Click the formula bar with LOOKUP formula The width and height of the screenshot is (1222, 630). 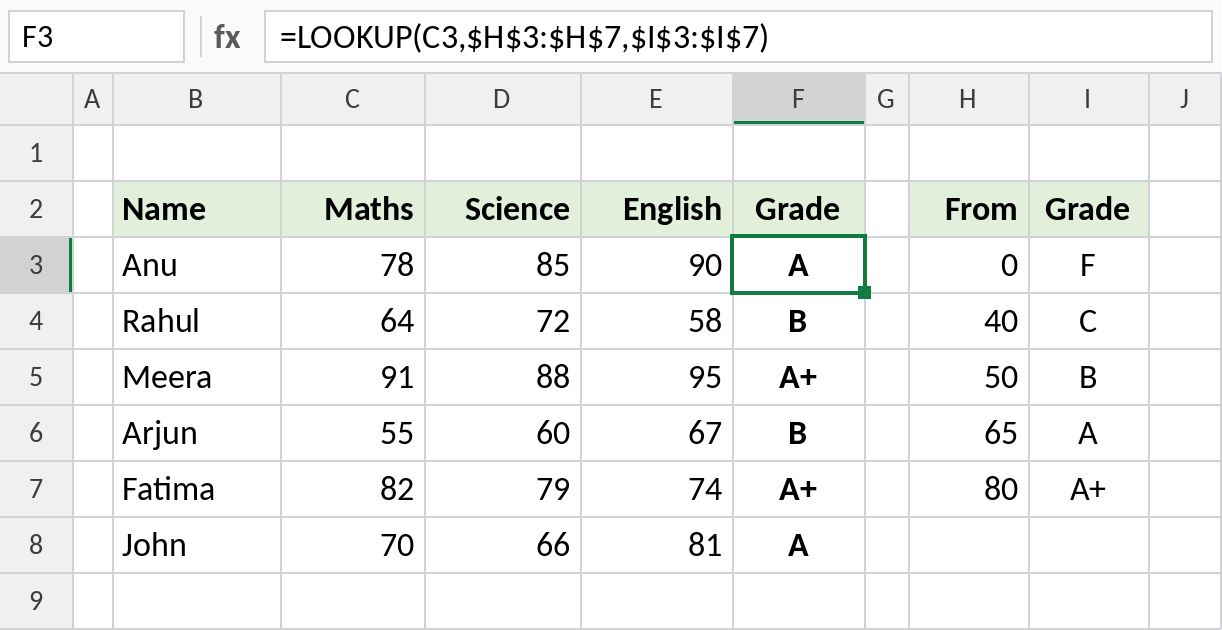click(x=738, y=37)
